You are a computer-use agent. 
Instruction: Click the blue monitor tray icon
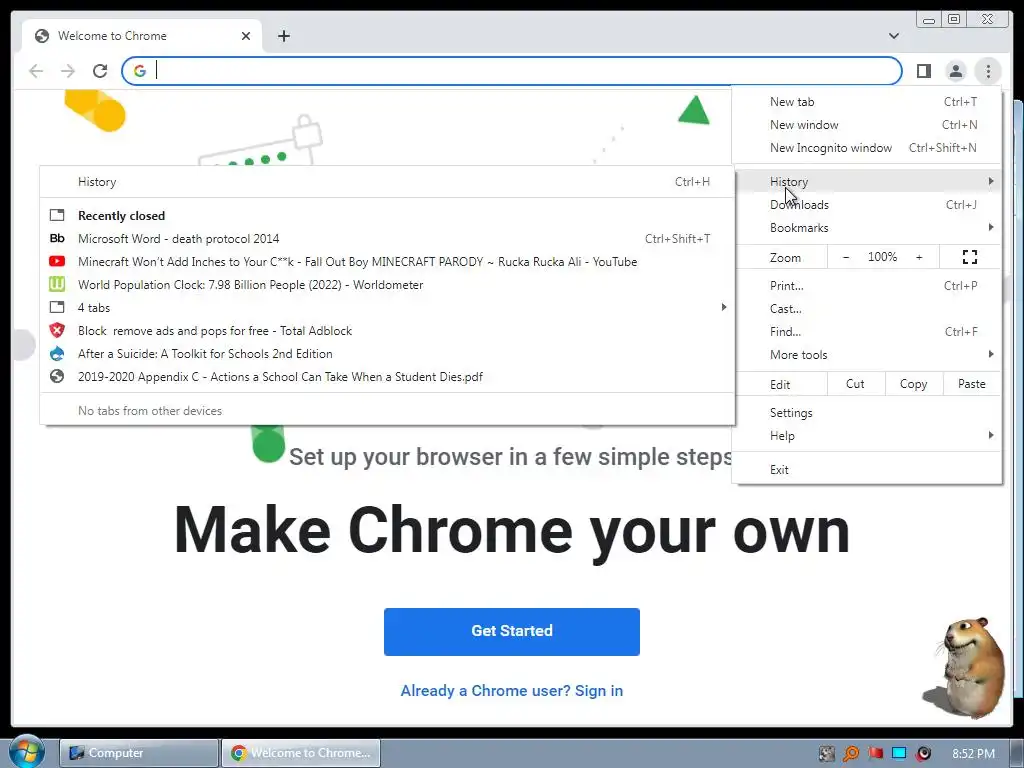pos(899,754)
